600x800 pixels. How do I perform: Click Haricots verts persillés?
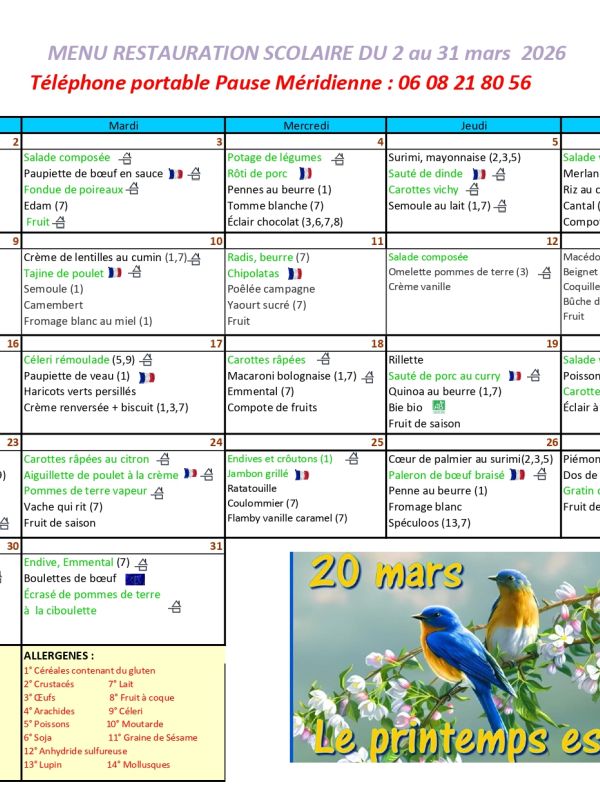click(80, 391)
